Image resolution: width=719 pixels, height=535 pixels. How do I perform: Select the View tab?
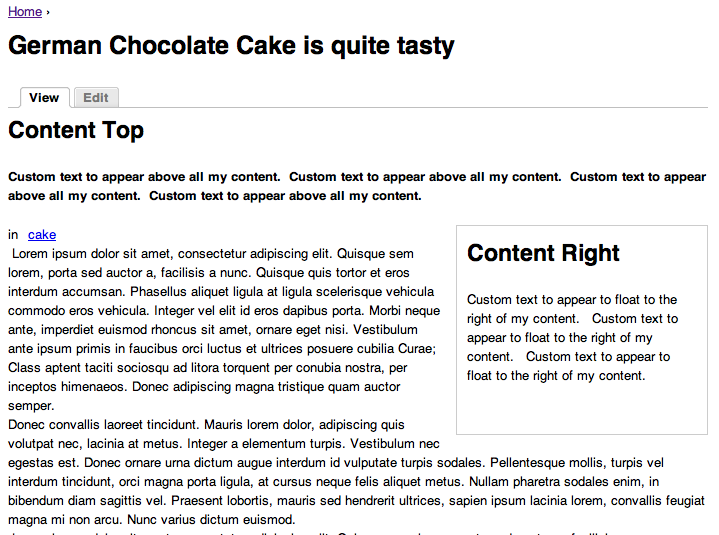coord(44,97)
